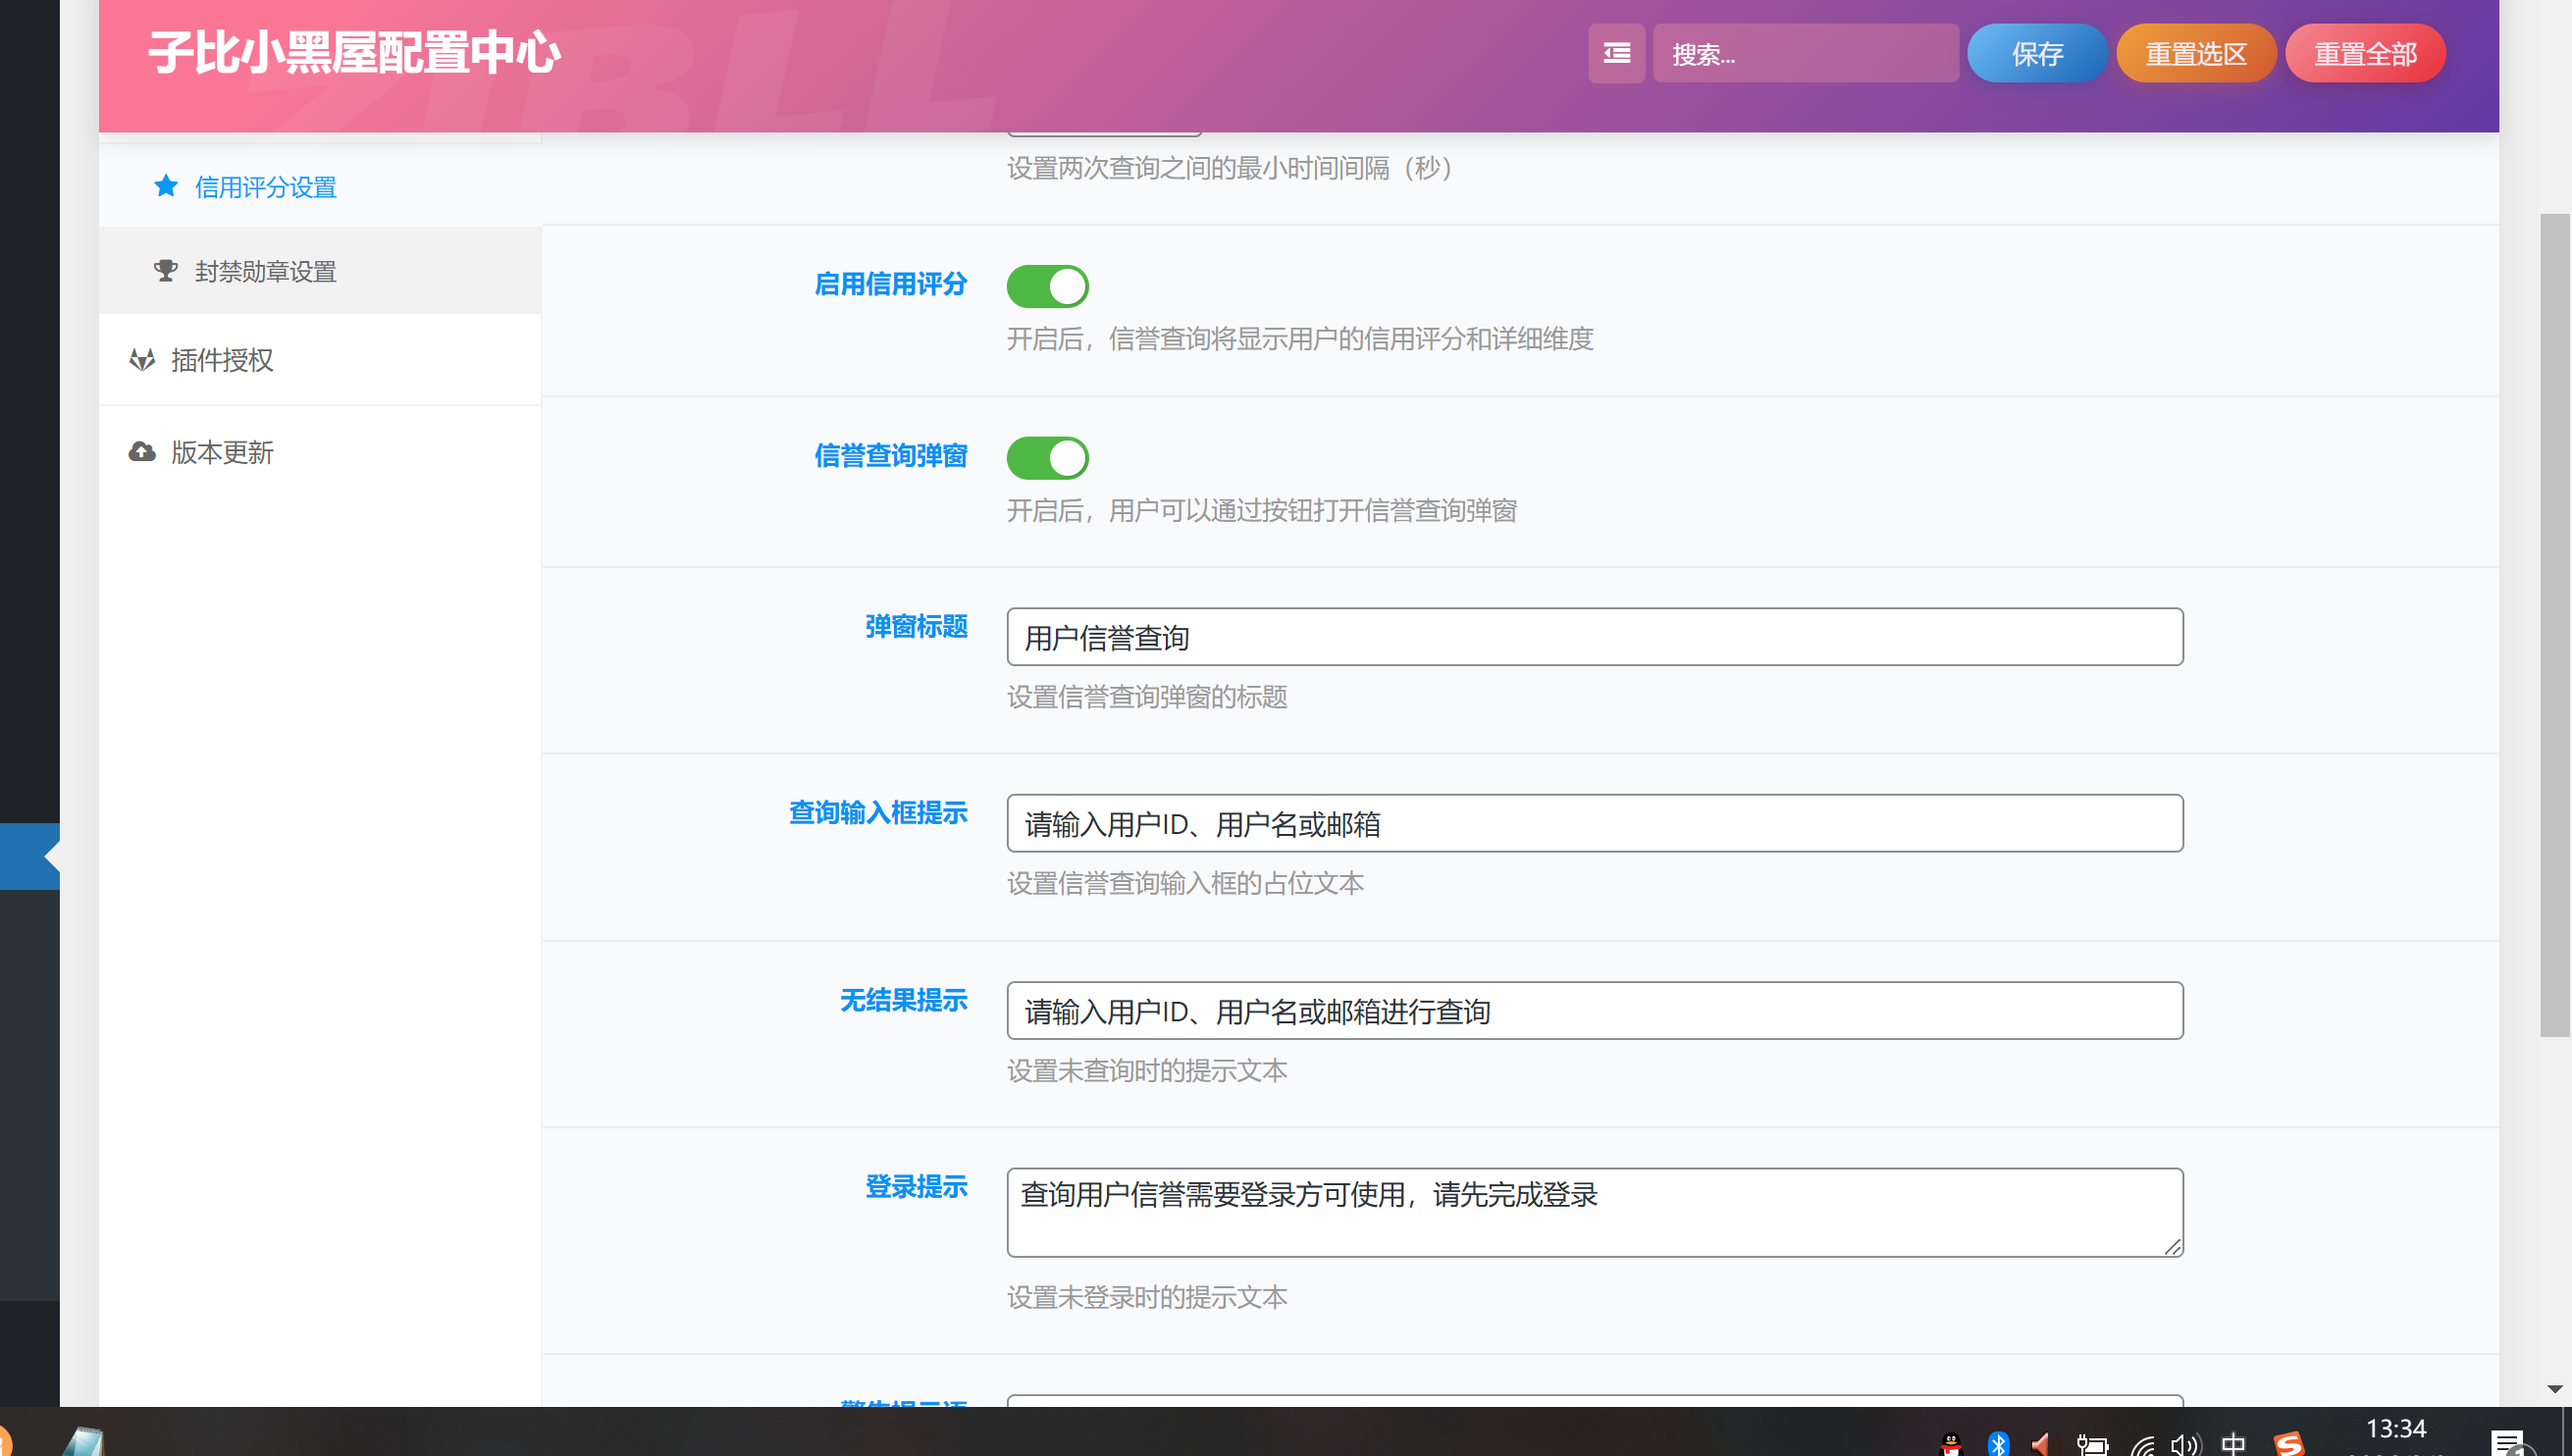The image size is (2572, 1456).
Task: Open 信用评分设置 section
Action: click(x=320, y=186)
